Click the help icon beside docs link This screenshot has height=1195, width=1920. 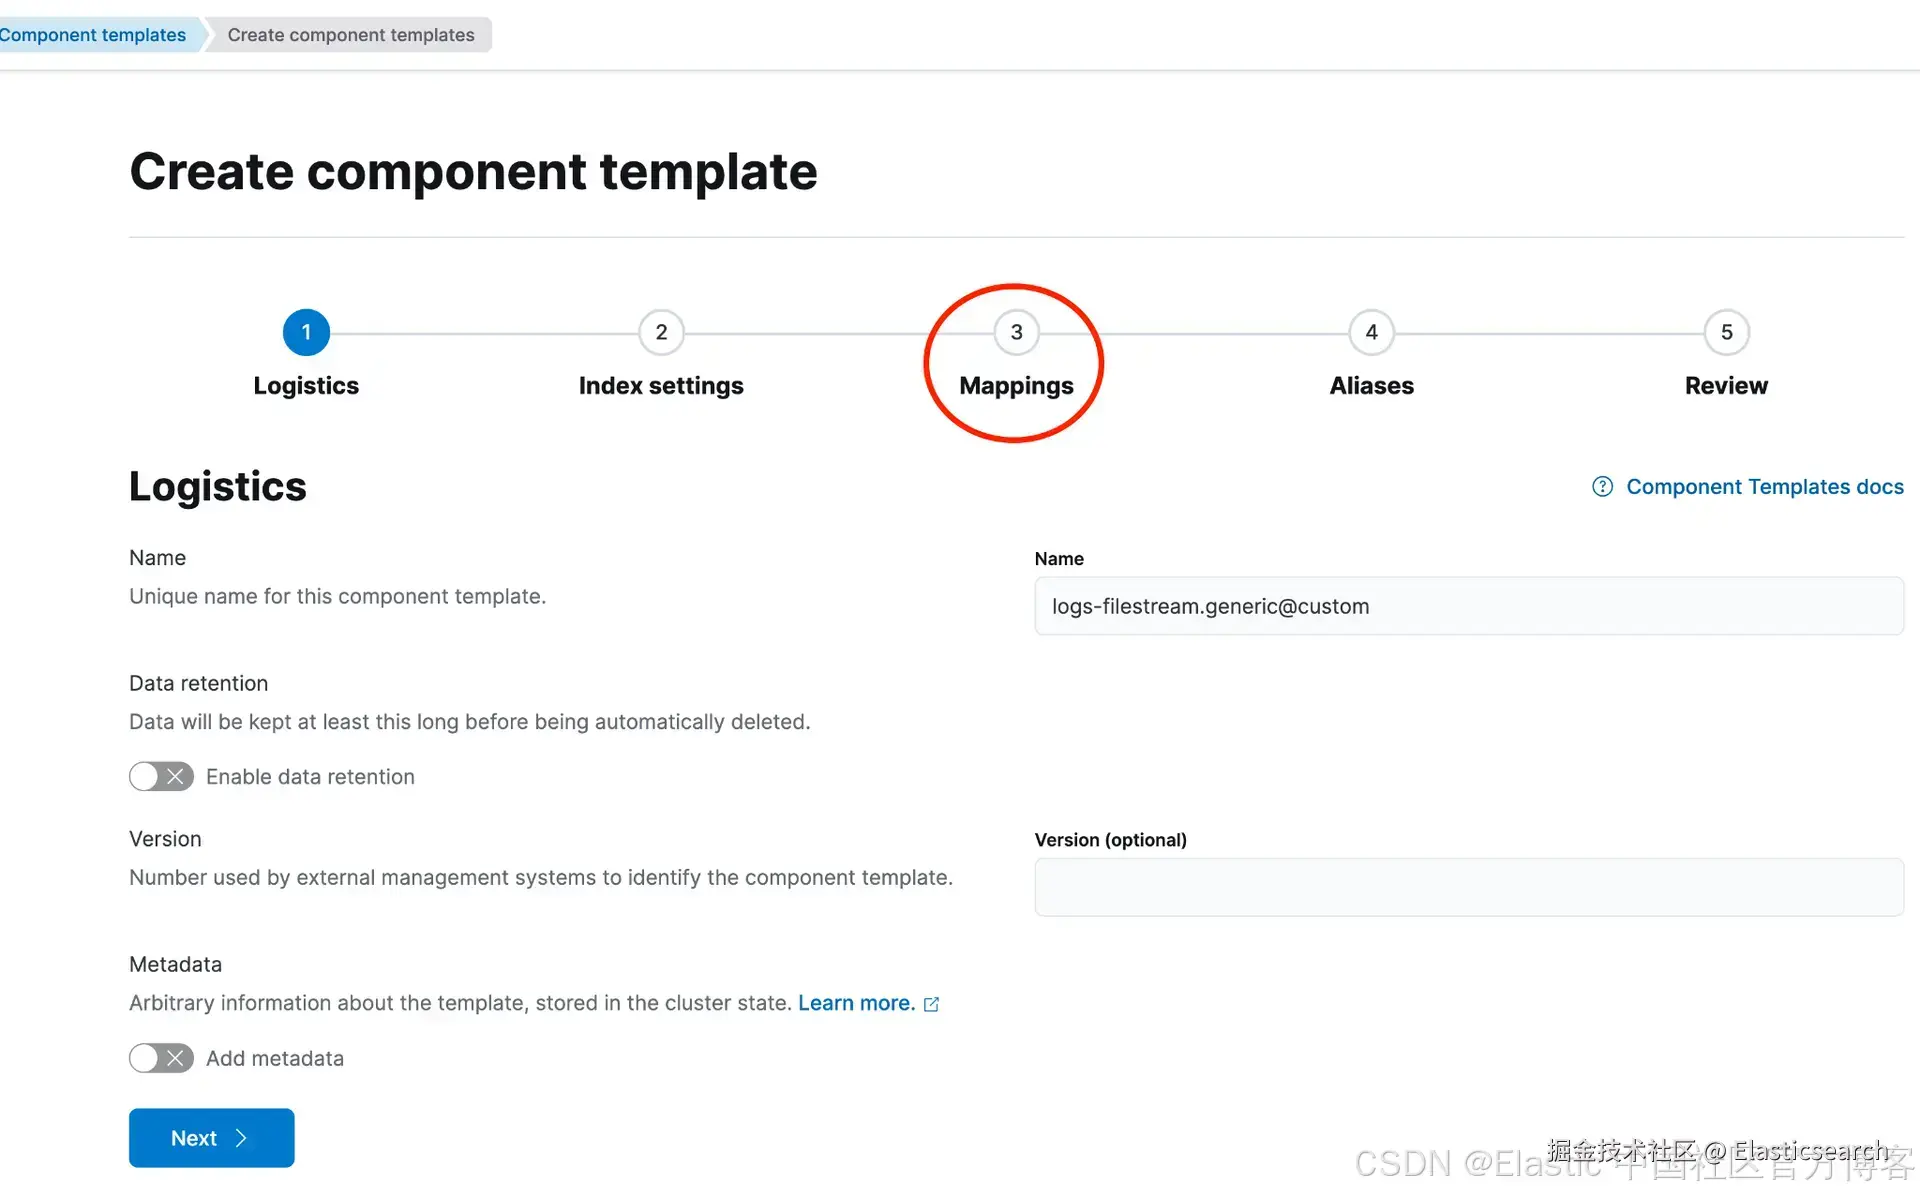[x=1602, y=487]
